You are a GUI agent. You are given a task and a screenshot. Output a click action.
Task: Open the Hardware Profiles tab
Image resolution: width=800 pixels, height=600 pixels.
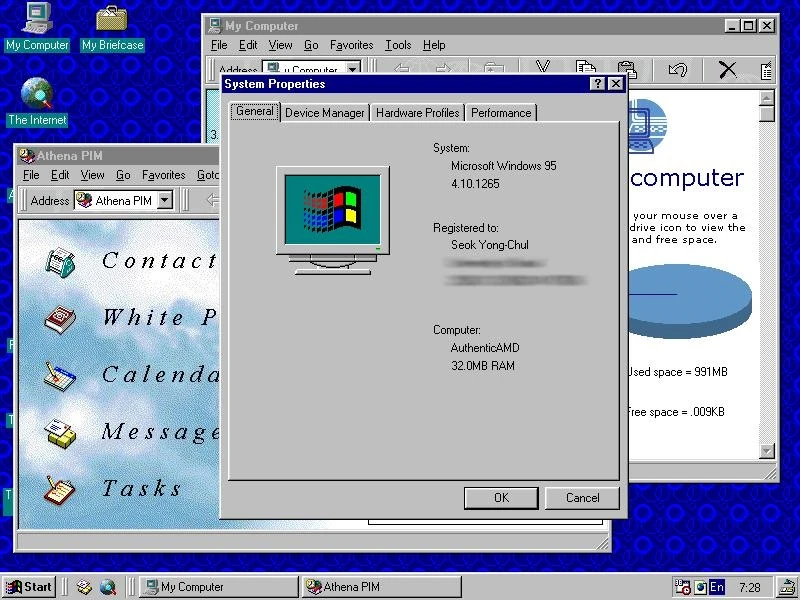click(x=417, y=113)
